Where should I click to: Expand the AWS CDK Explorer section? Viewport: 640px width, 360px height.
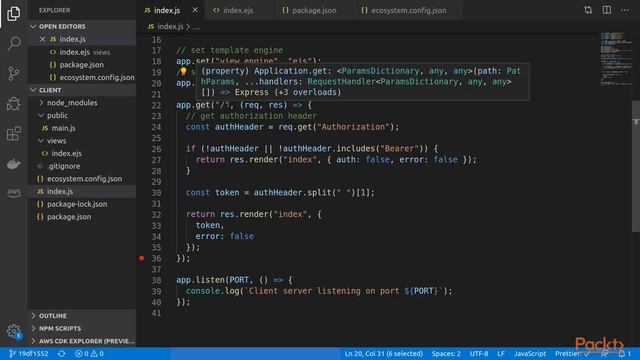pos(82,341)
